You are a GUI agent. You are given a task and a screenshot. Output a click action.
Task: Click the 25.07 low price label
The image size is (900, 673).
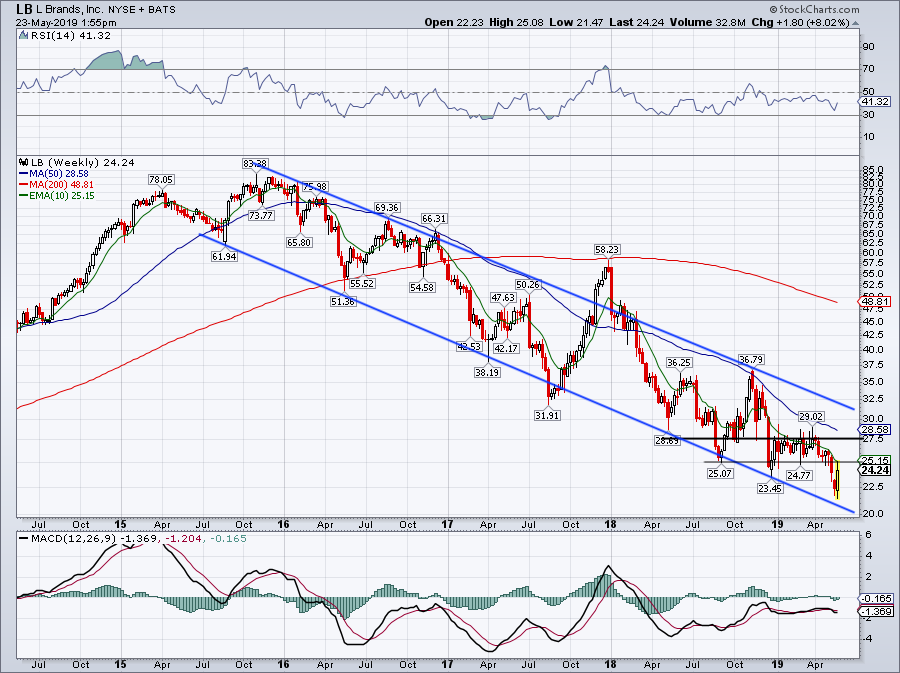tap(720, 473)
